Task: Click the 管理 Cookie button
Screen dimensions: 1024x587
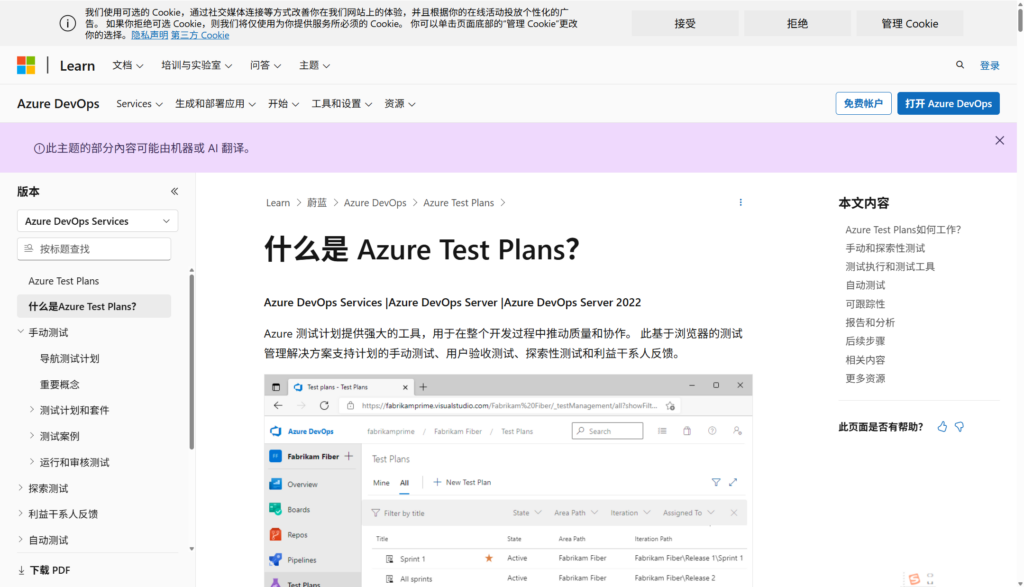Action: (x=909, y=24)
